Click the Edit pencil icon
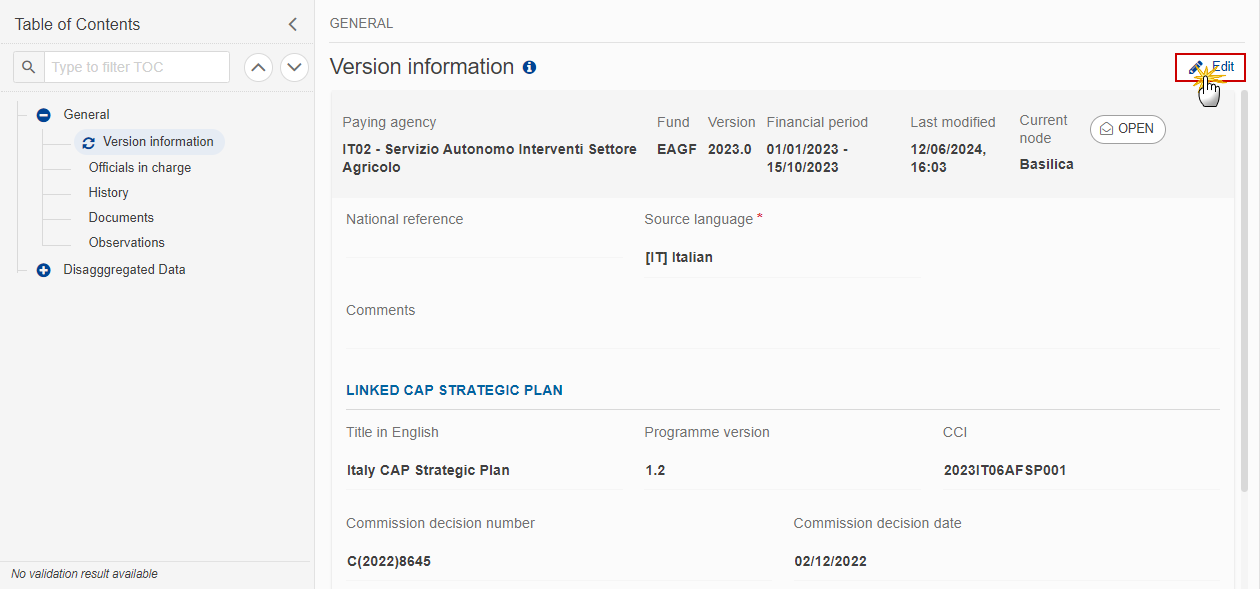 (1196, 67)
